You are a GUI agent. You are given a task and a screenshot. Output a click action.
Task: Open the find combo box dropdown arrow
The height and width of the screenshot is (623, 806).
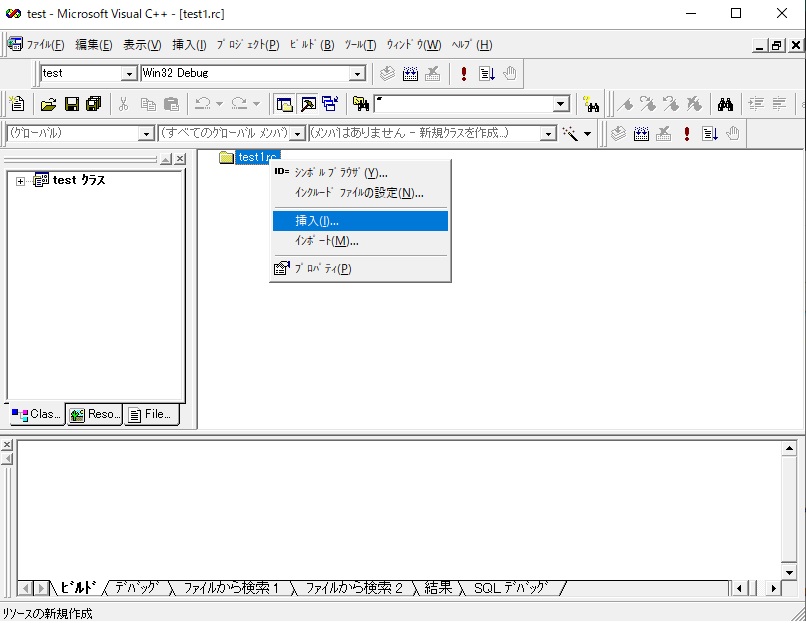tap(561, 104)
